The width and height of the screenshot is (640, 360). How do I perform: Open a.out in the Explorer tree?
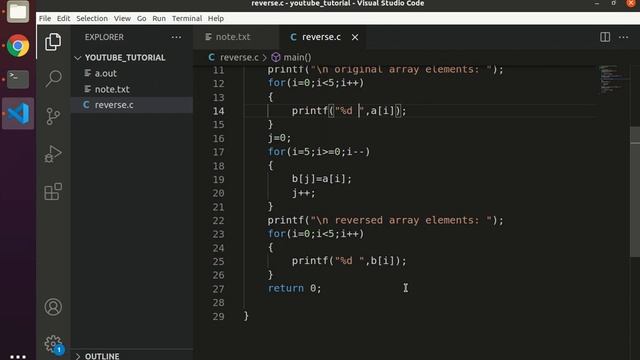[x=132, y=73]
